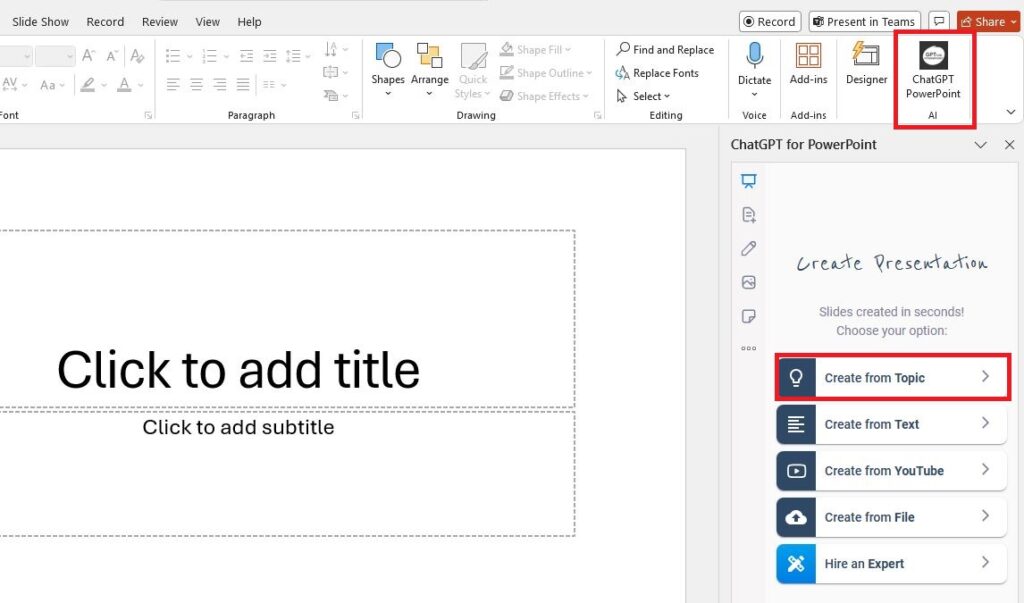Align text left in Paragraph group

click(x=173, y=84)
